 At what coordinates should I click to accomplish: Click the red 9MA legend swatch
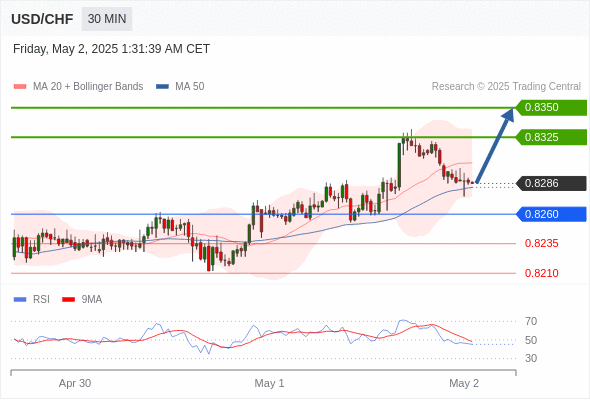click(x=68, y=300)
